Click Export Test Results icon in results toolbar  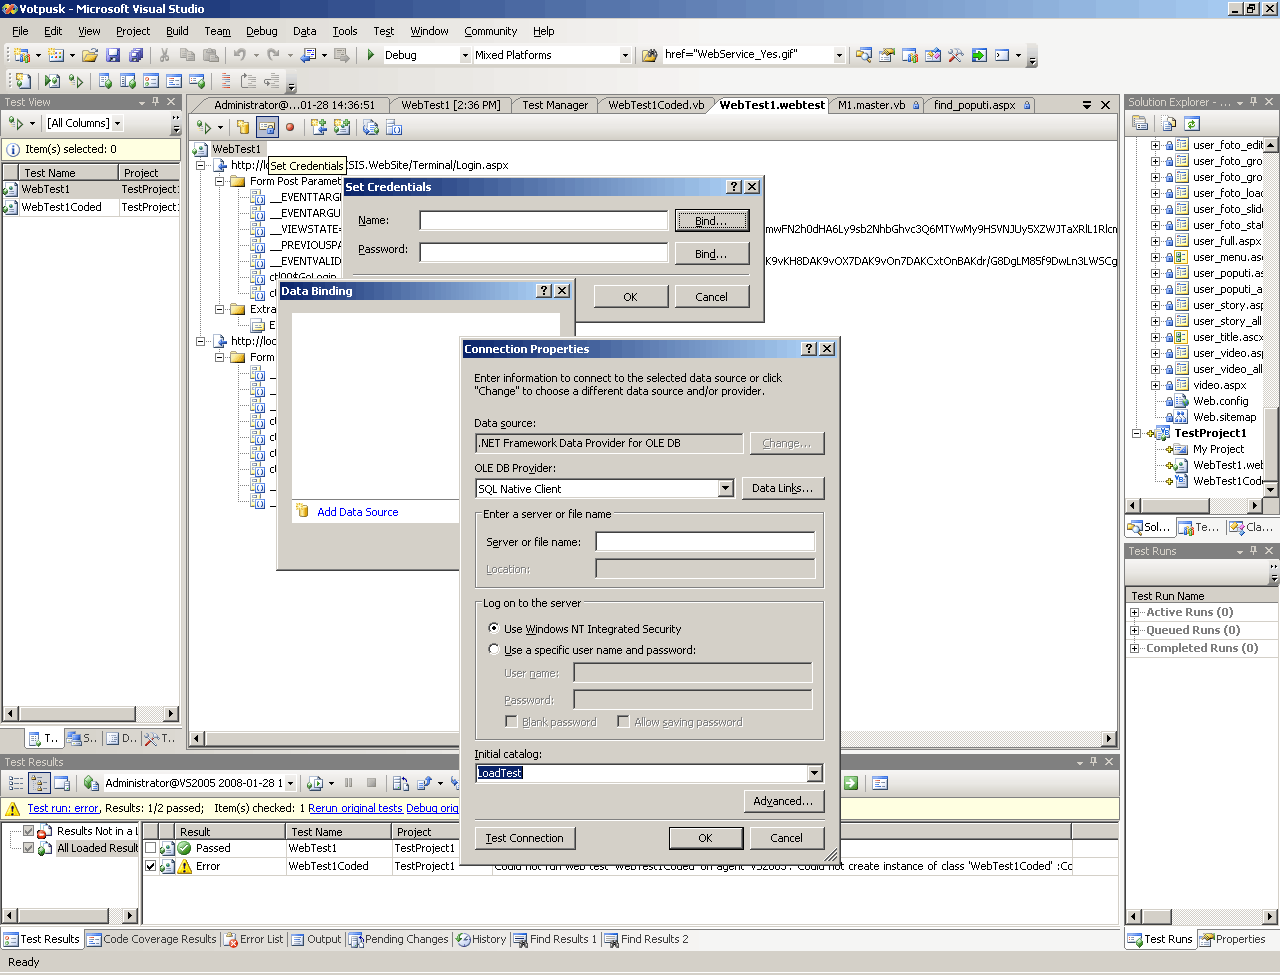coord(423,783)
